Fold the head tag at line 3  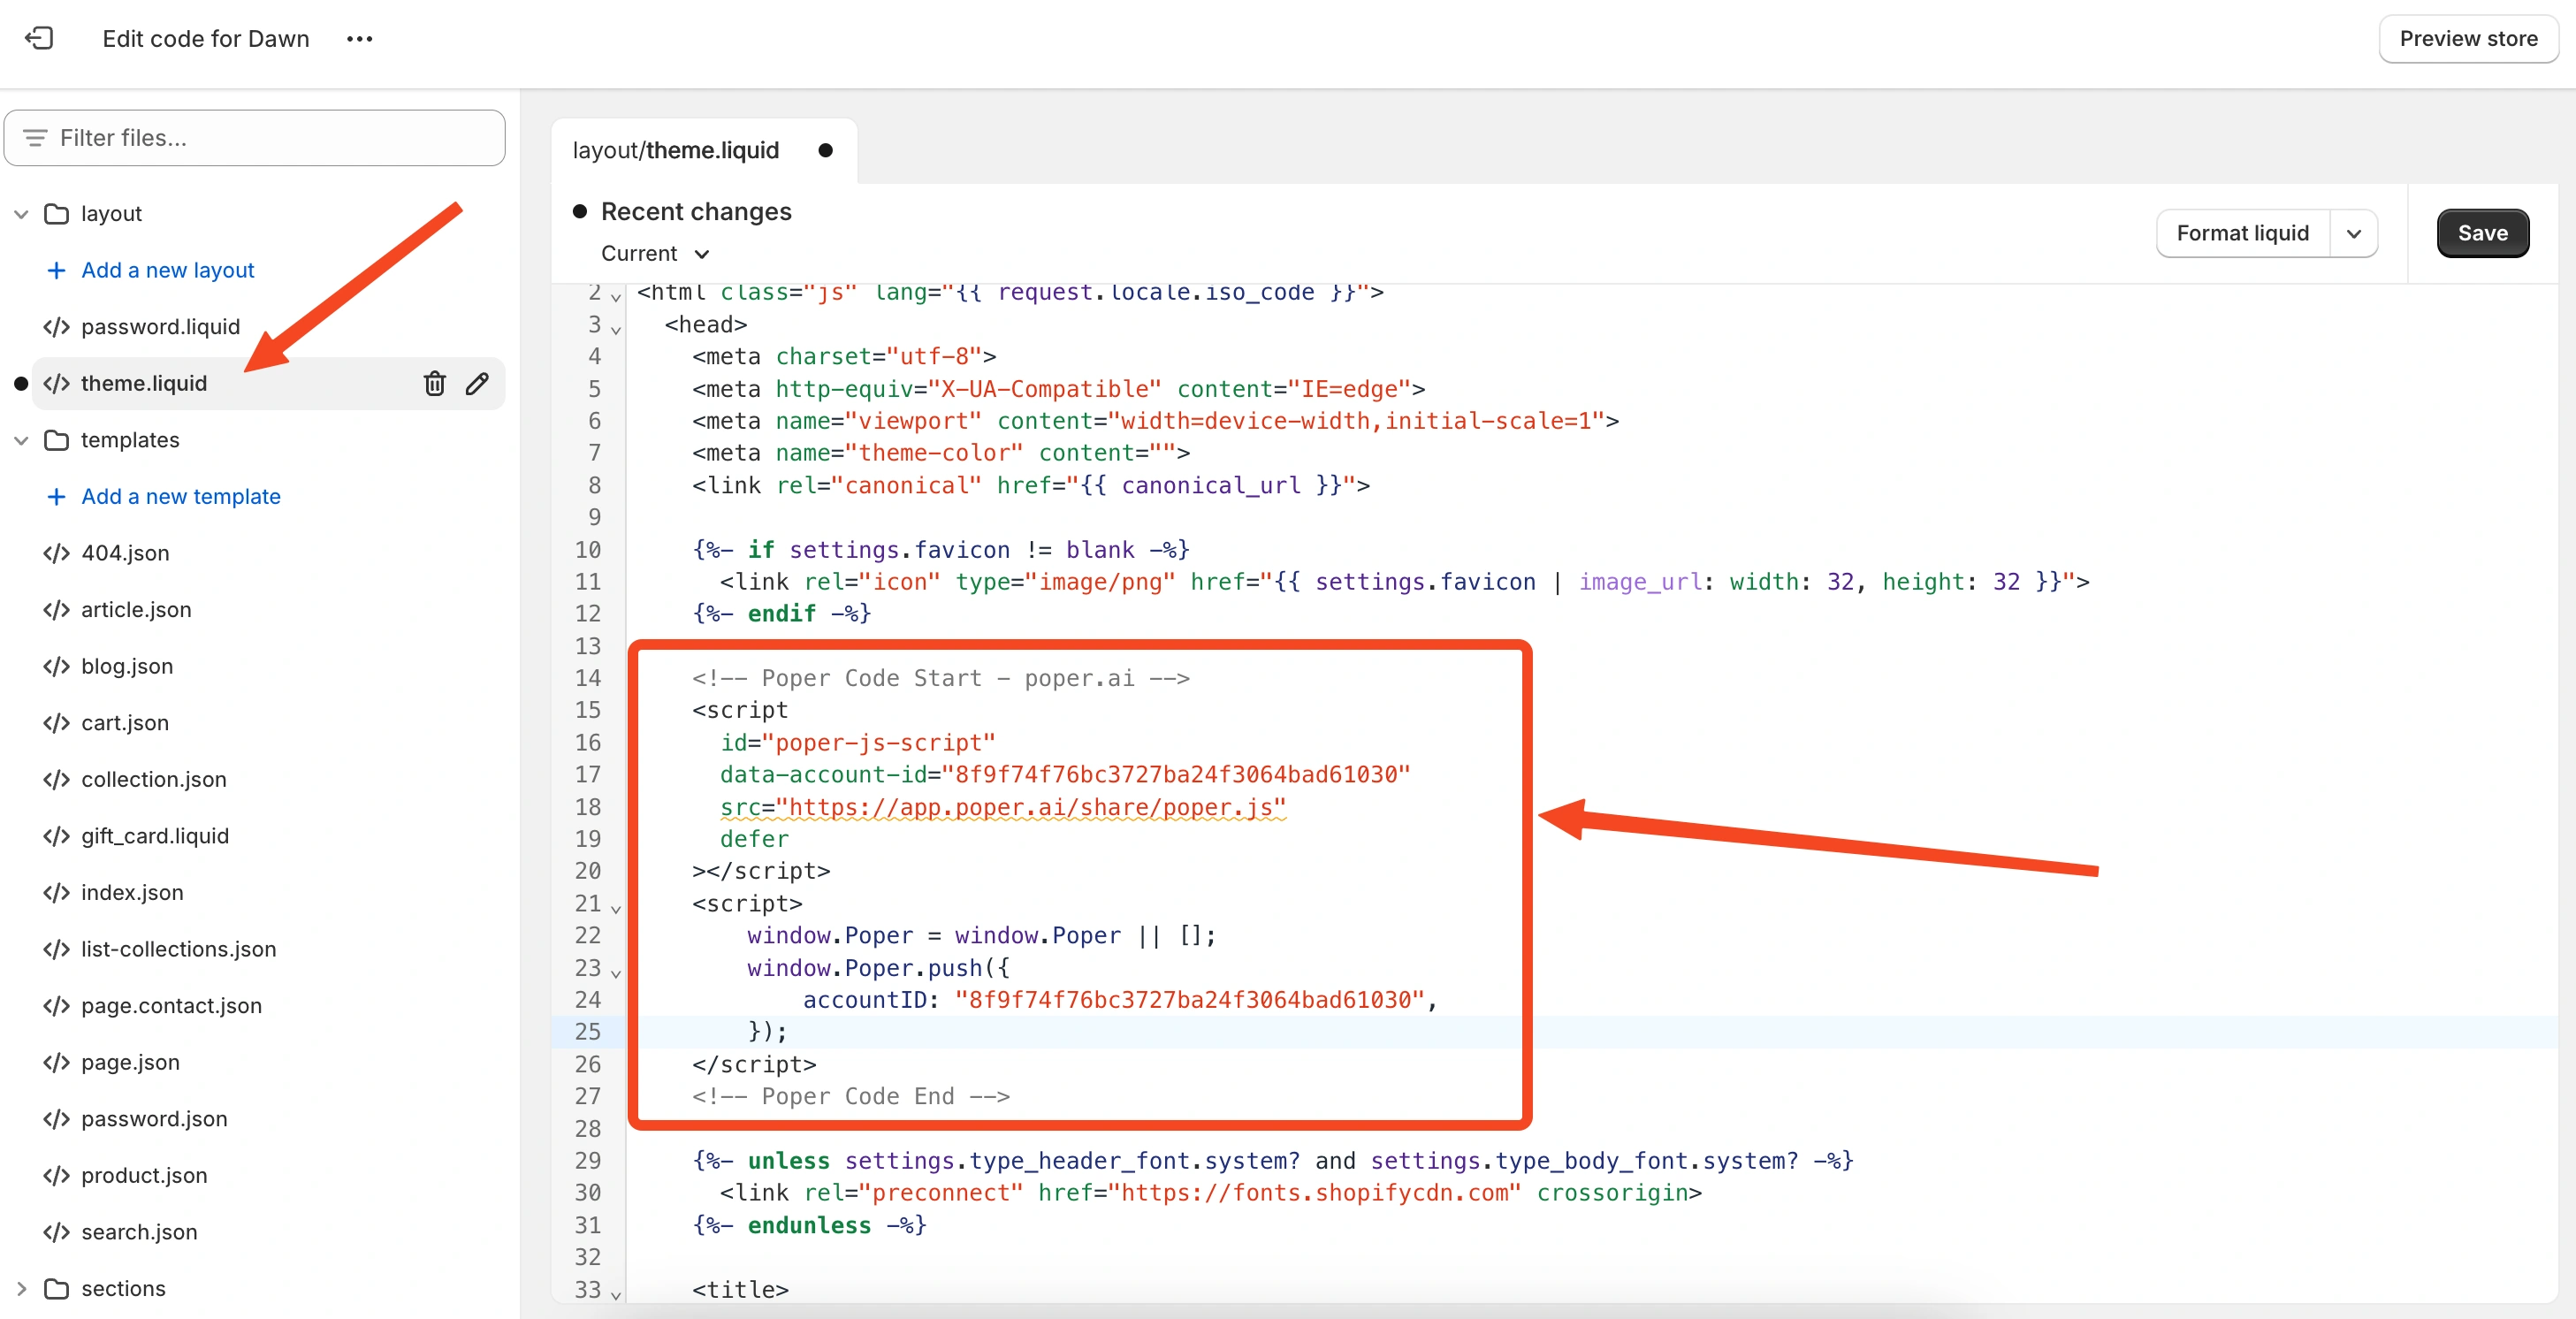(x=616, y=329)
